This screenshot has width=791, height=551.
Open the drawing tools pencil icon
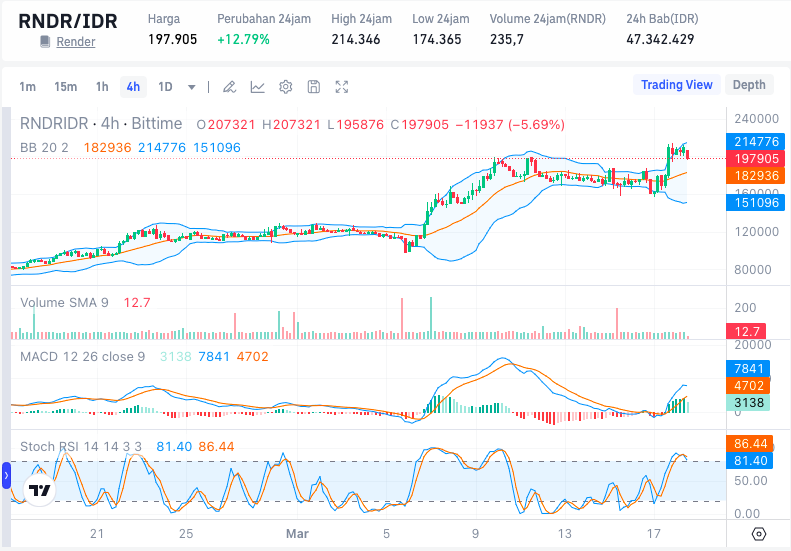coord(229,87)
